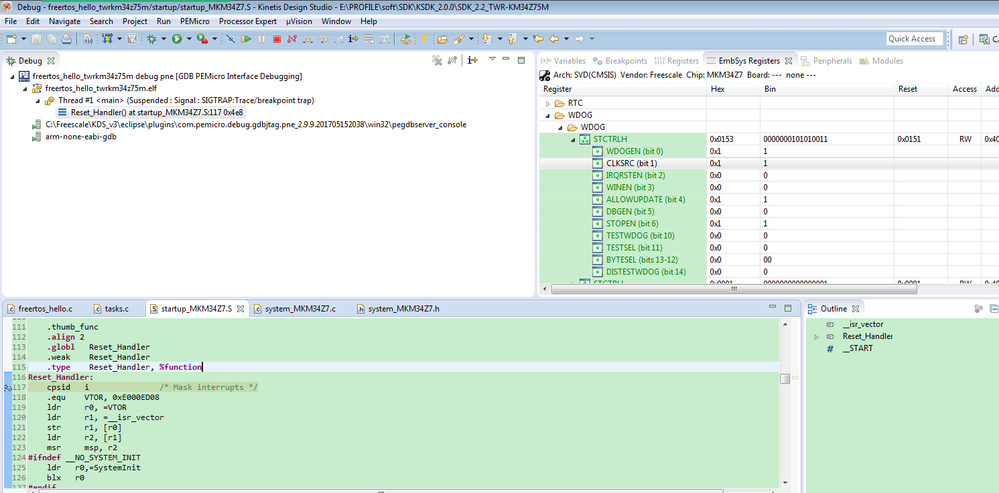Resume execution with the Resume icon
The height and width of the screenshot is (493, 999).
tap(246, 39)
